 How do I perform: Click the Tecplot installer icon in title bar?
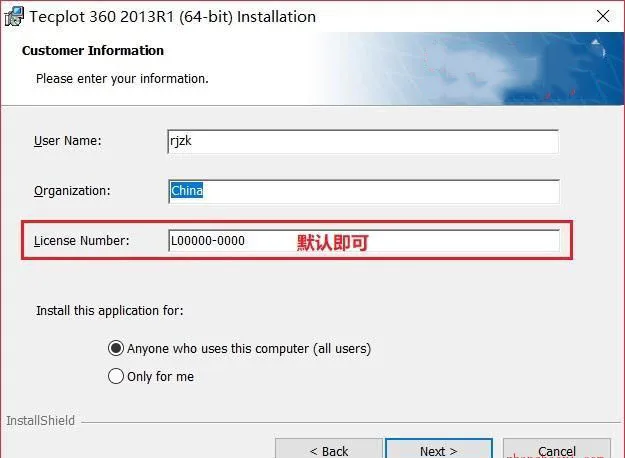(14, 17)
